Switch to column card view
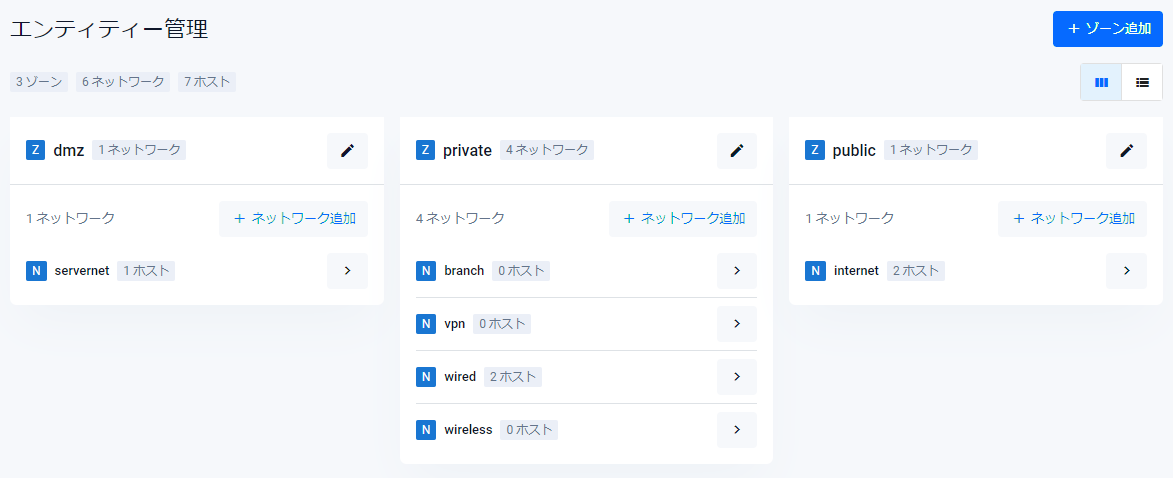The width and height of the screenshot is (1173, 478). 1101,82
